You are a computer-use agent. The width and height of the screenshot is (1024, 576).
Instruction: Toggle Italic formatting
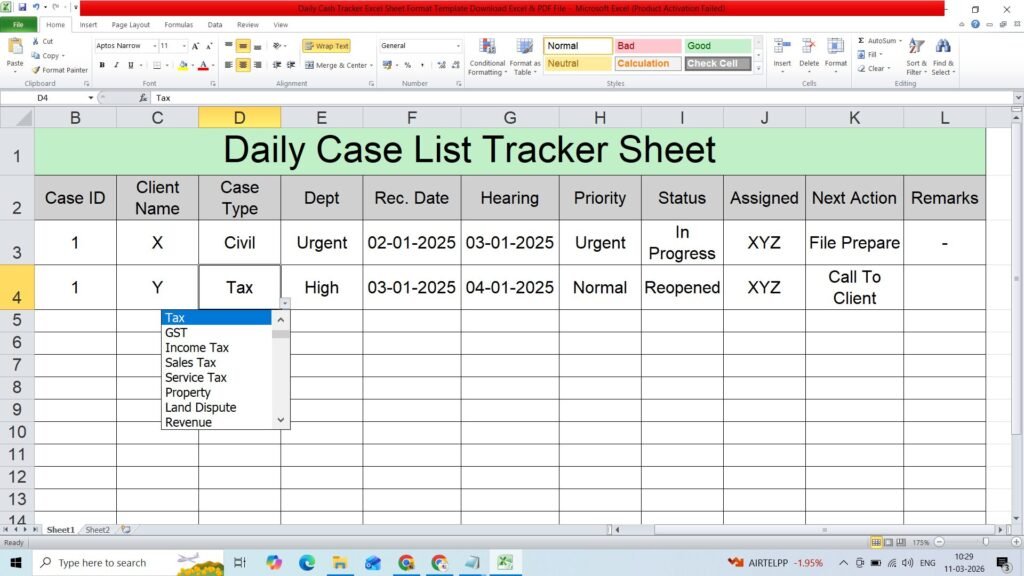click(116, 65)
